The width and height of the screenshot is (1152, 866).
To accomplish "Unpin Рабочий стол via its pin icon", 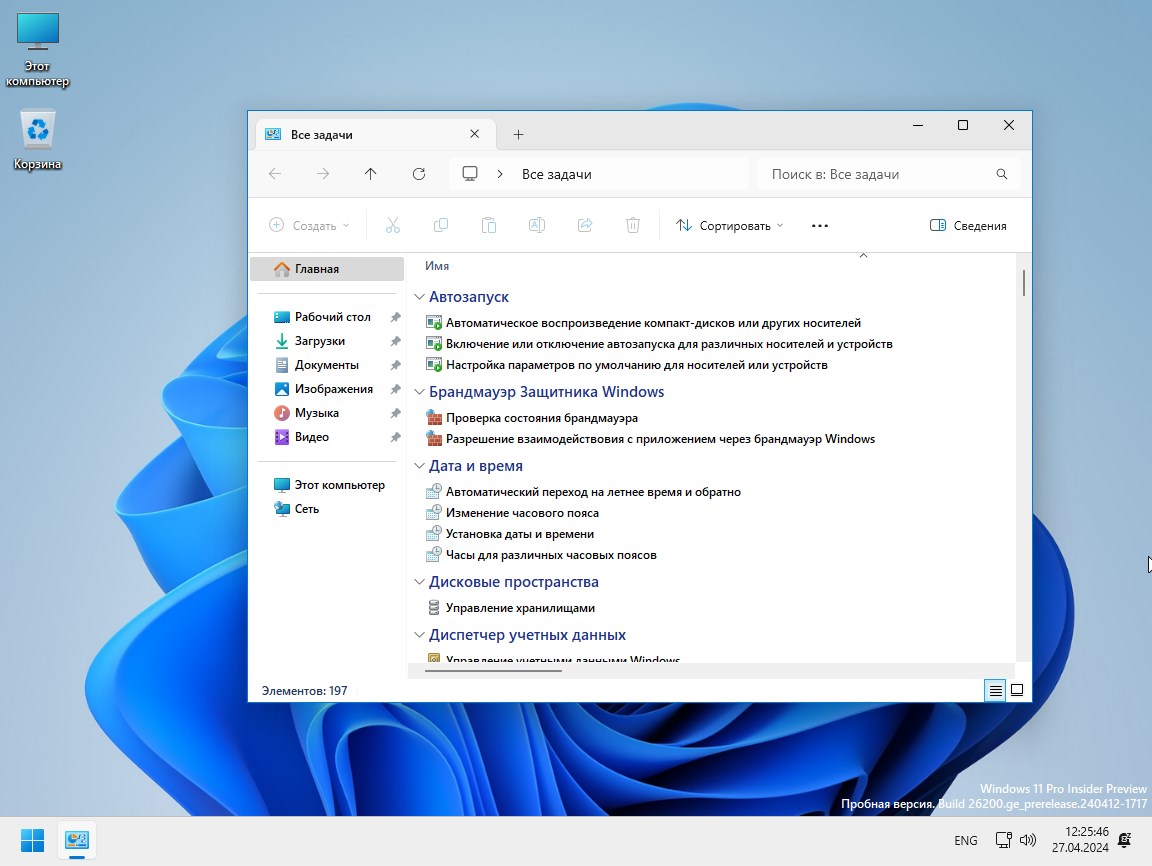I will click(x=395, y=317).
